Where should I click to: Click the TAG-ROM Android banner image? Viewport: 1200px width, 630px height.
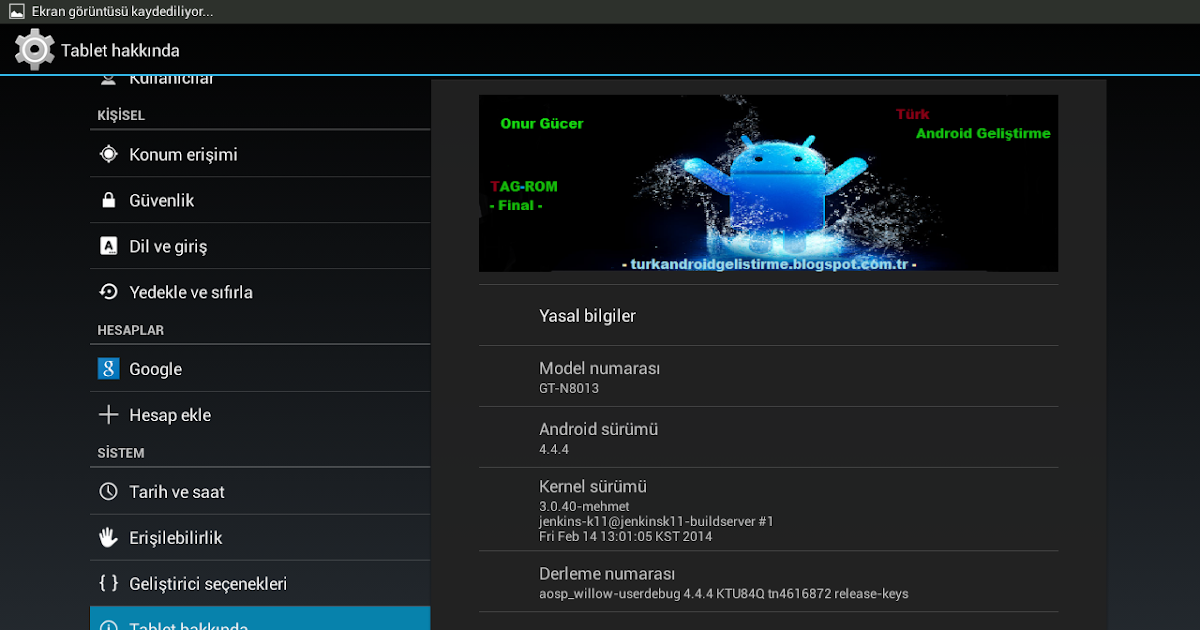point(768,183)
